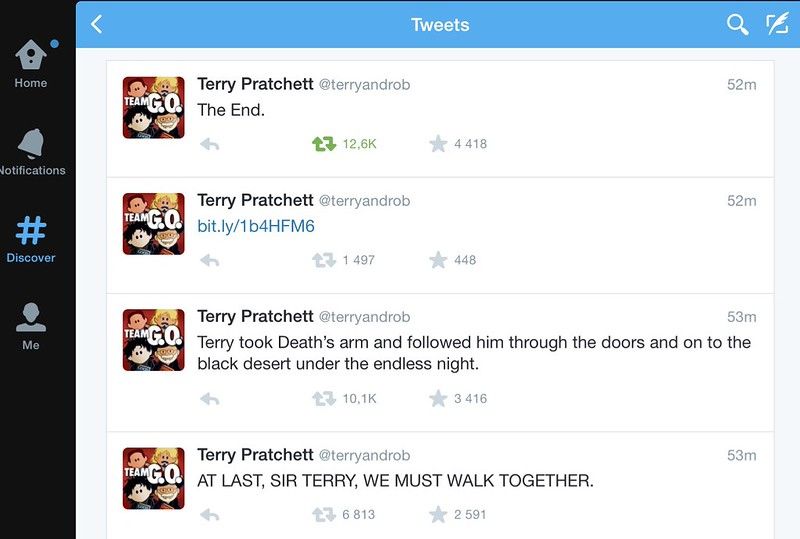This screenshot has width=800, height=539.
Task: Open Notifications from the sidebar
Action: [x=32, y=152]
